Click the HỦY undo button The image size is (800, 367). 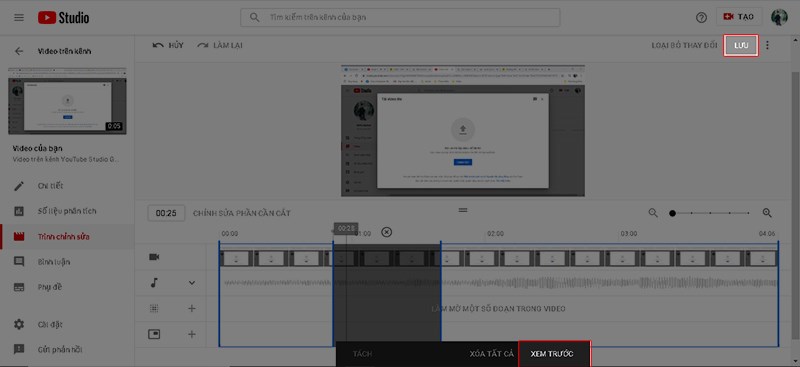(168, 45)
